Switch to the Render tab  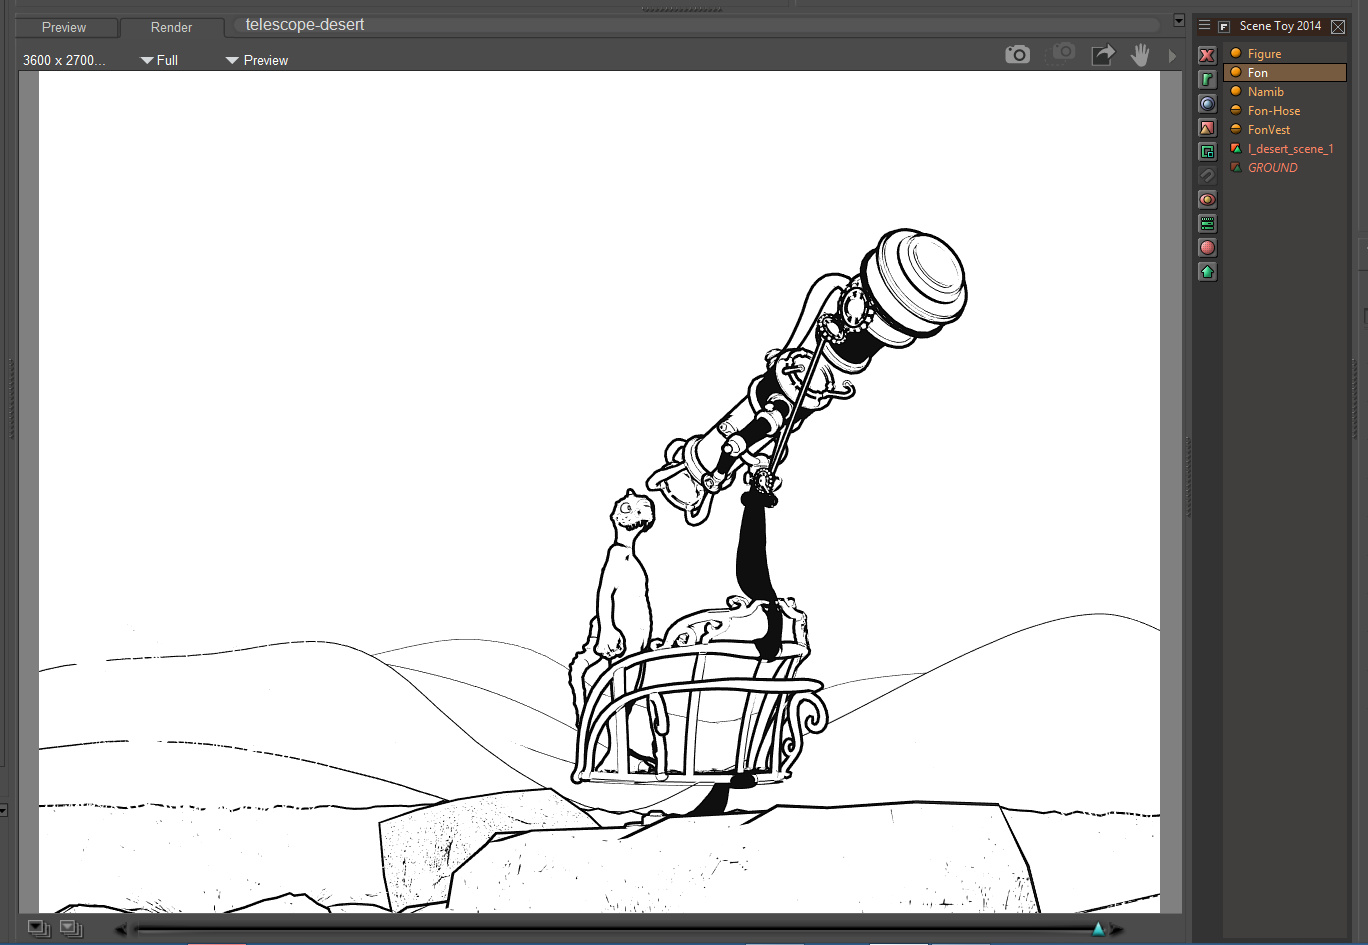click(x=171, y=28)
